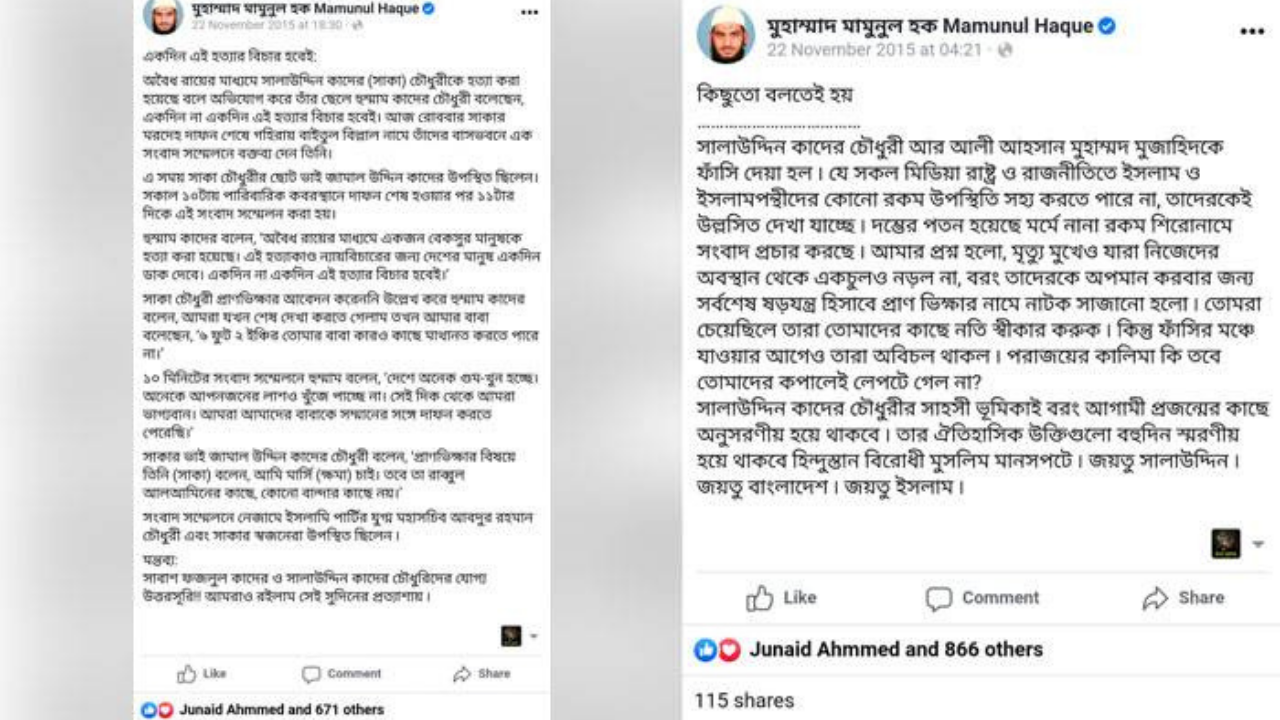Share the right post
The image size is (1280, 720).
click(x=1183, y=598)
